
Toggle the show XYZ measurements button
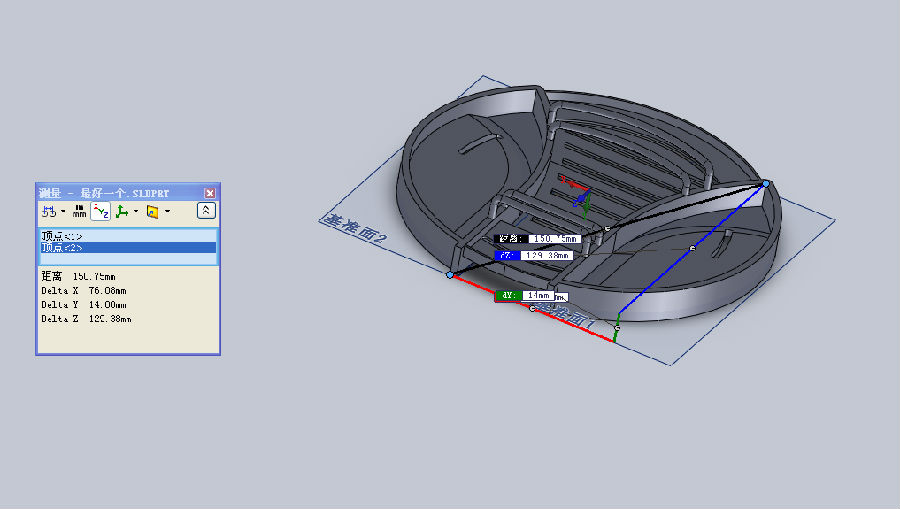(101, 211)
